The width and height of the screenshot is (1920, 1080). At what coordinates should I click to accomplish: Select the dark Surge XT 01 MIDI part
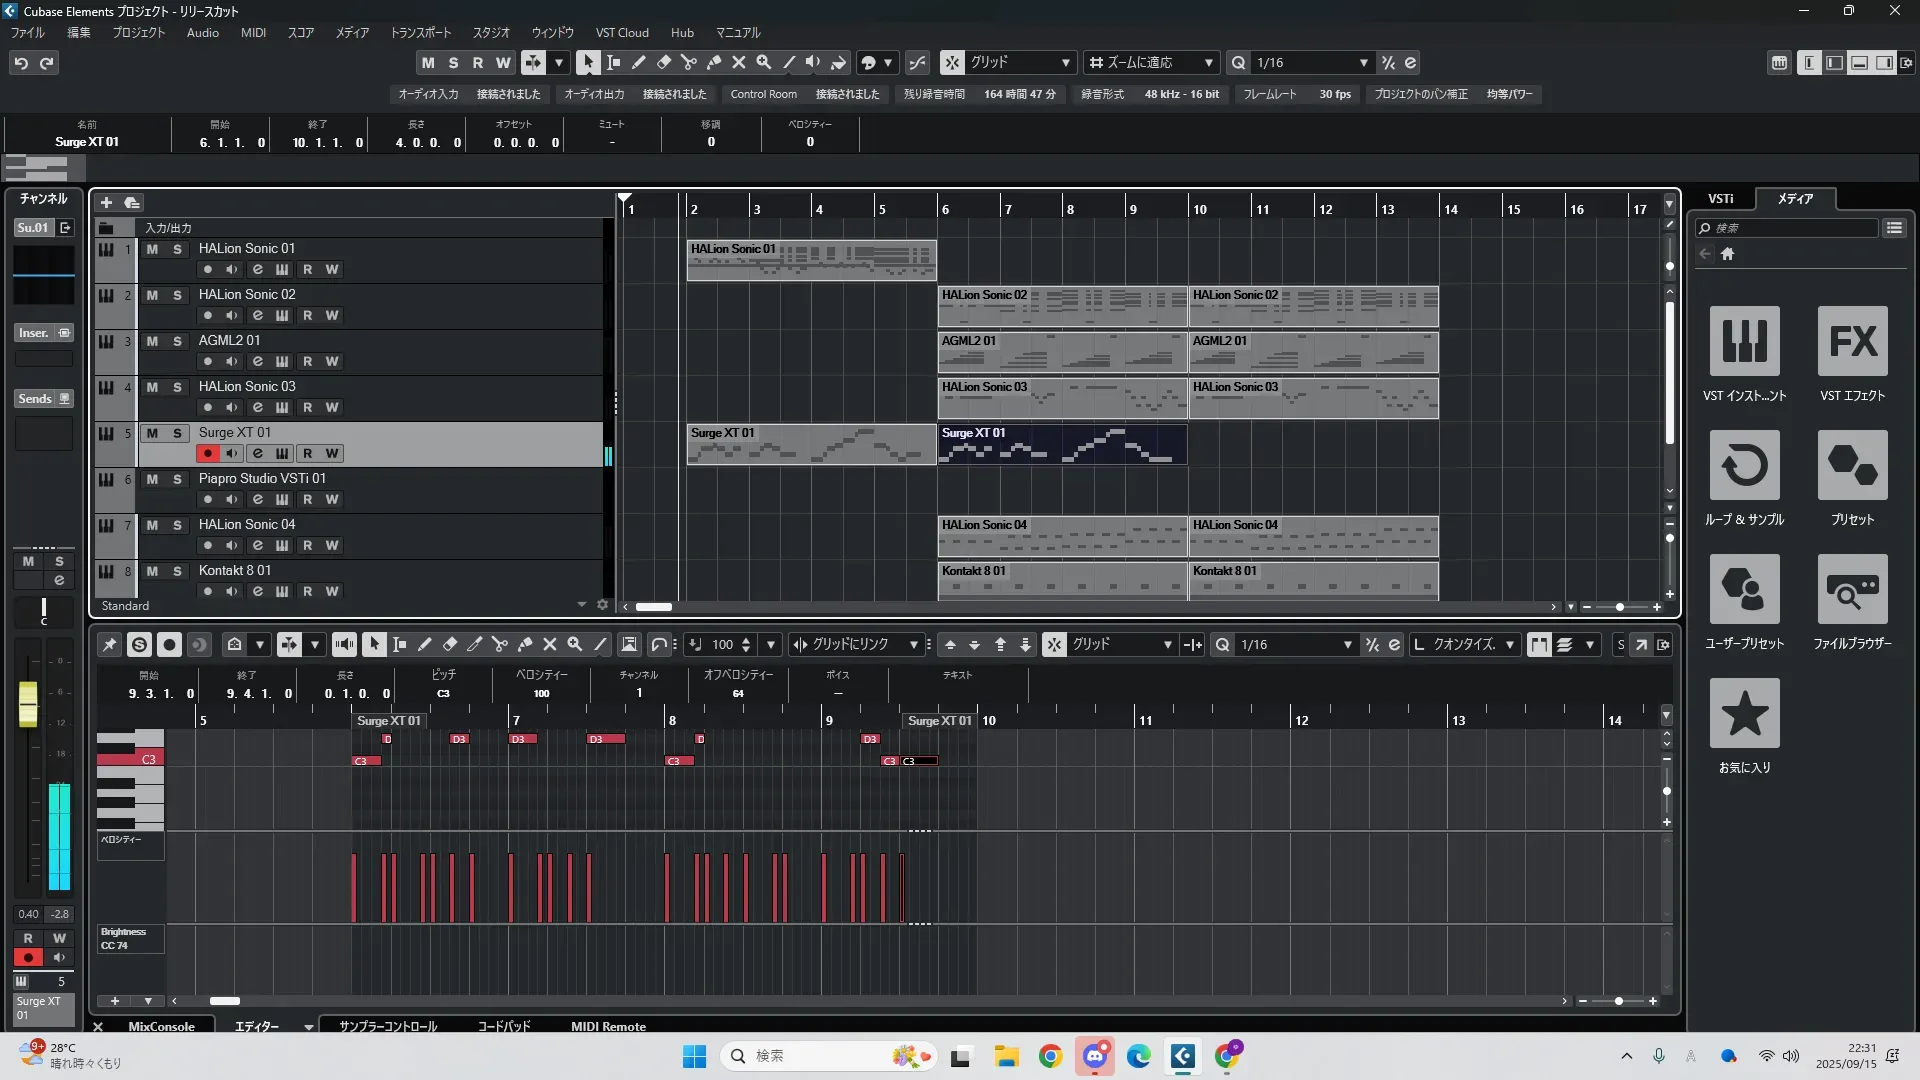pos(1061,445)
